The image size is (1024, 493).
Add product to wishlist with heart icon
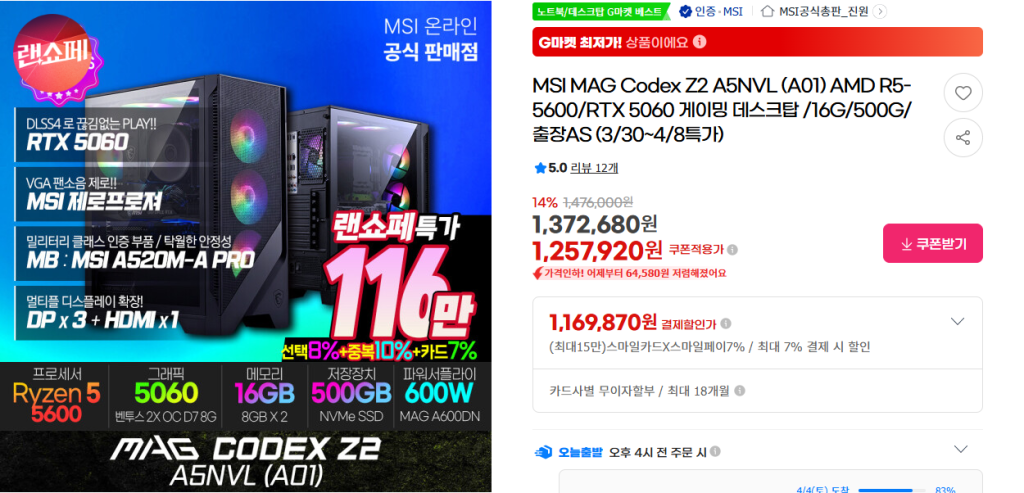963,93
